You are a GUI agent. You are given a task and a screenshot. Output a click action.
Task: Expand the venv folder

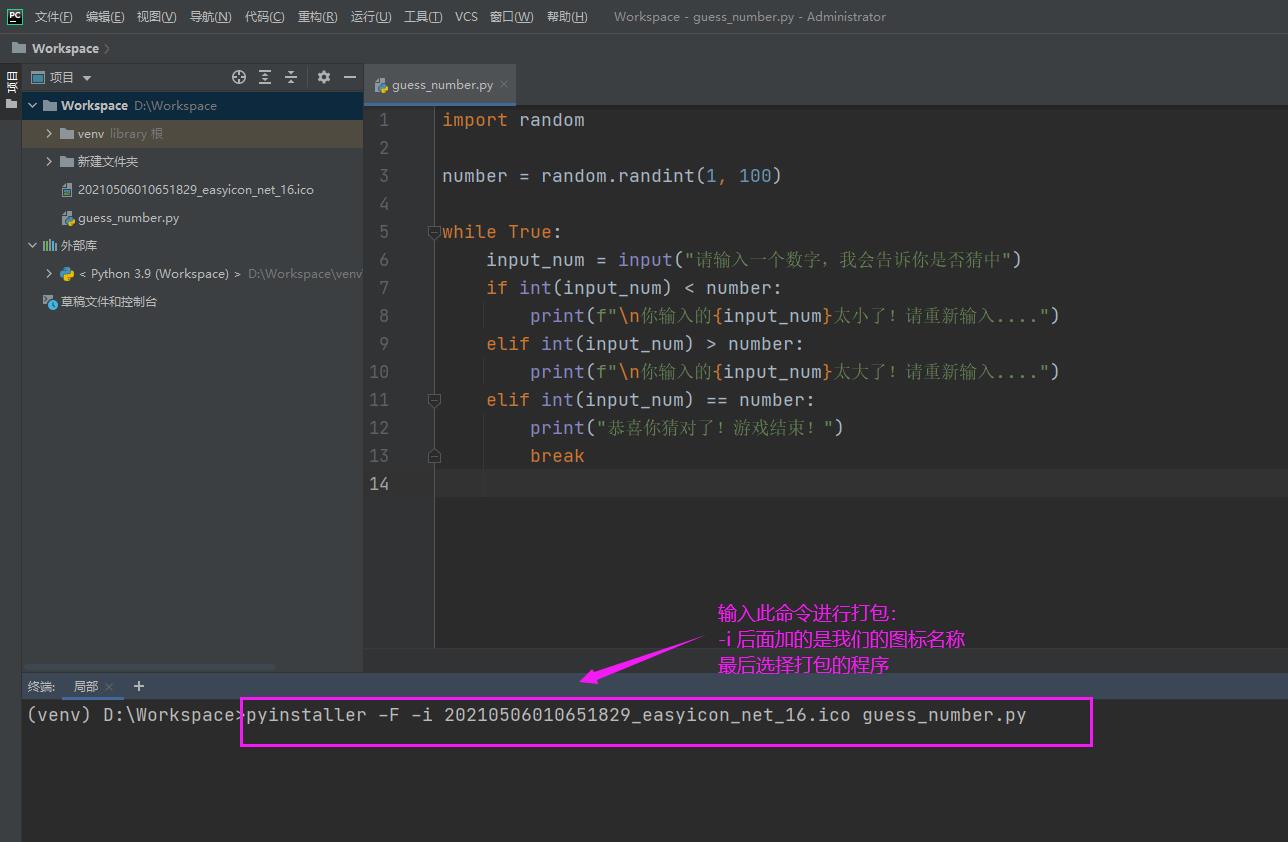pyautogui.click(x=49, y=133)
